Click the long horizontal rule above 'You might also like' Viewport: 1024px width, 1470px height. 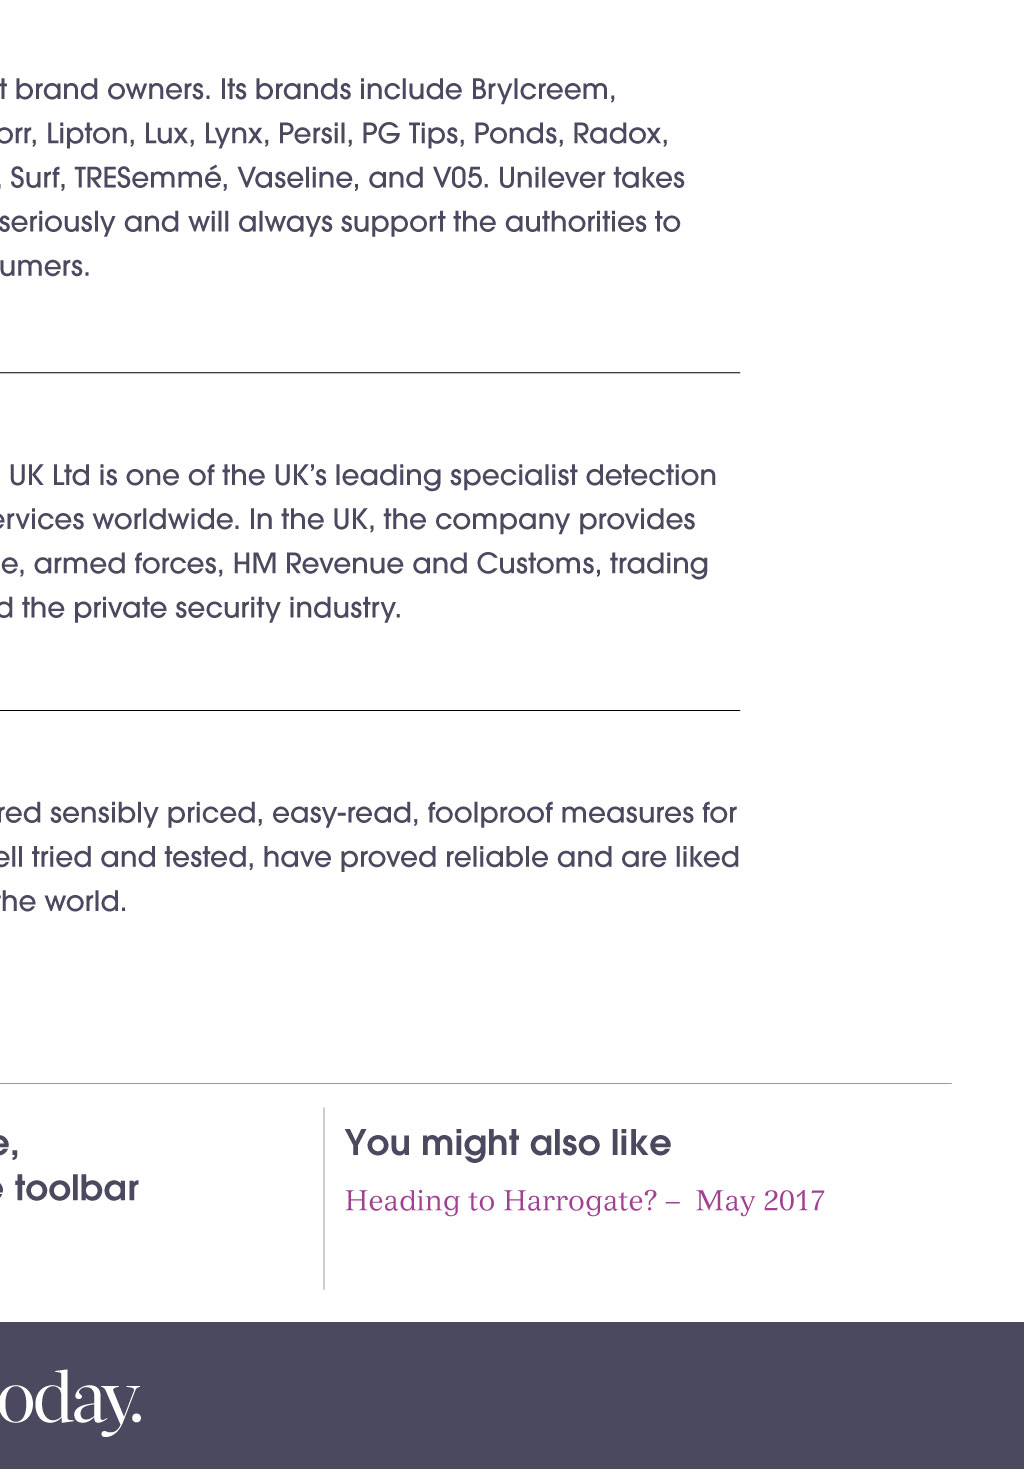tap(476, 1083)
